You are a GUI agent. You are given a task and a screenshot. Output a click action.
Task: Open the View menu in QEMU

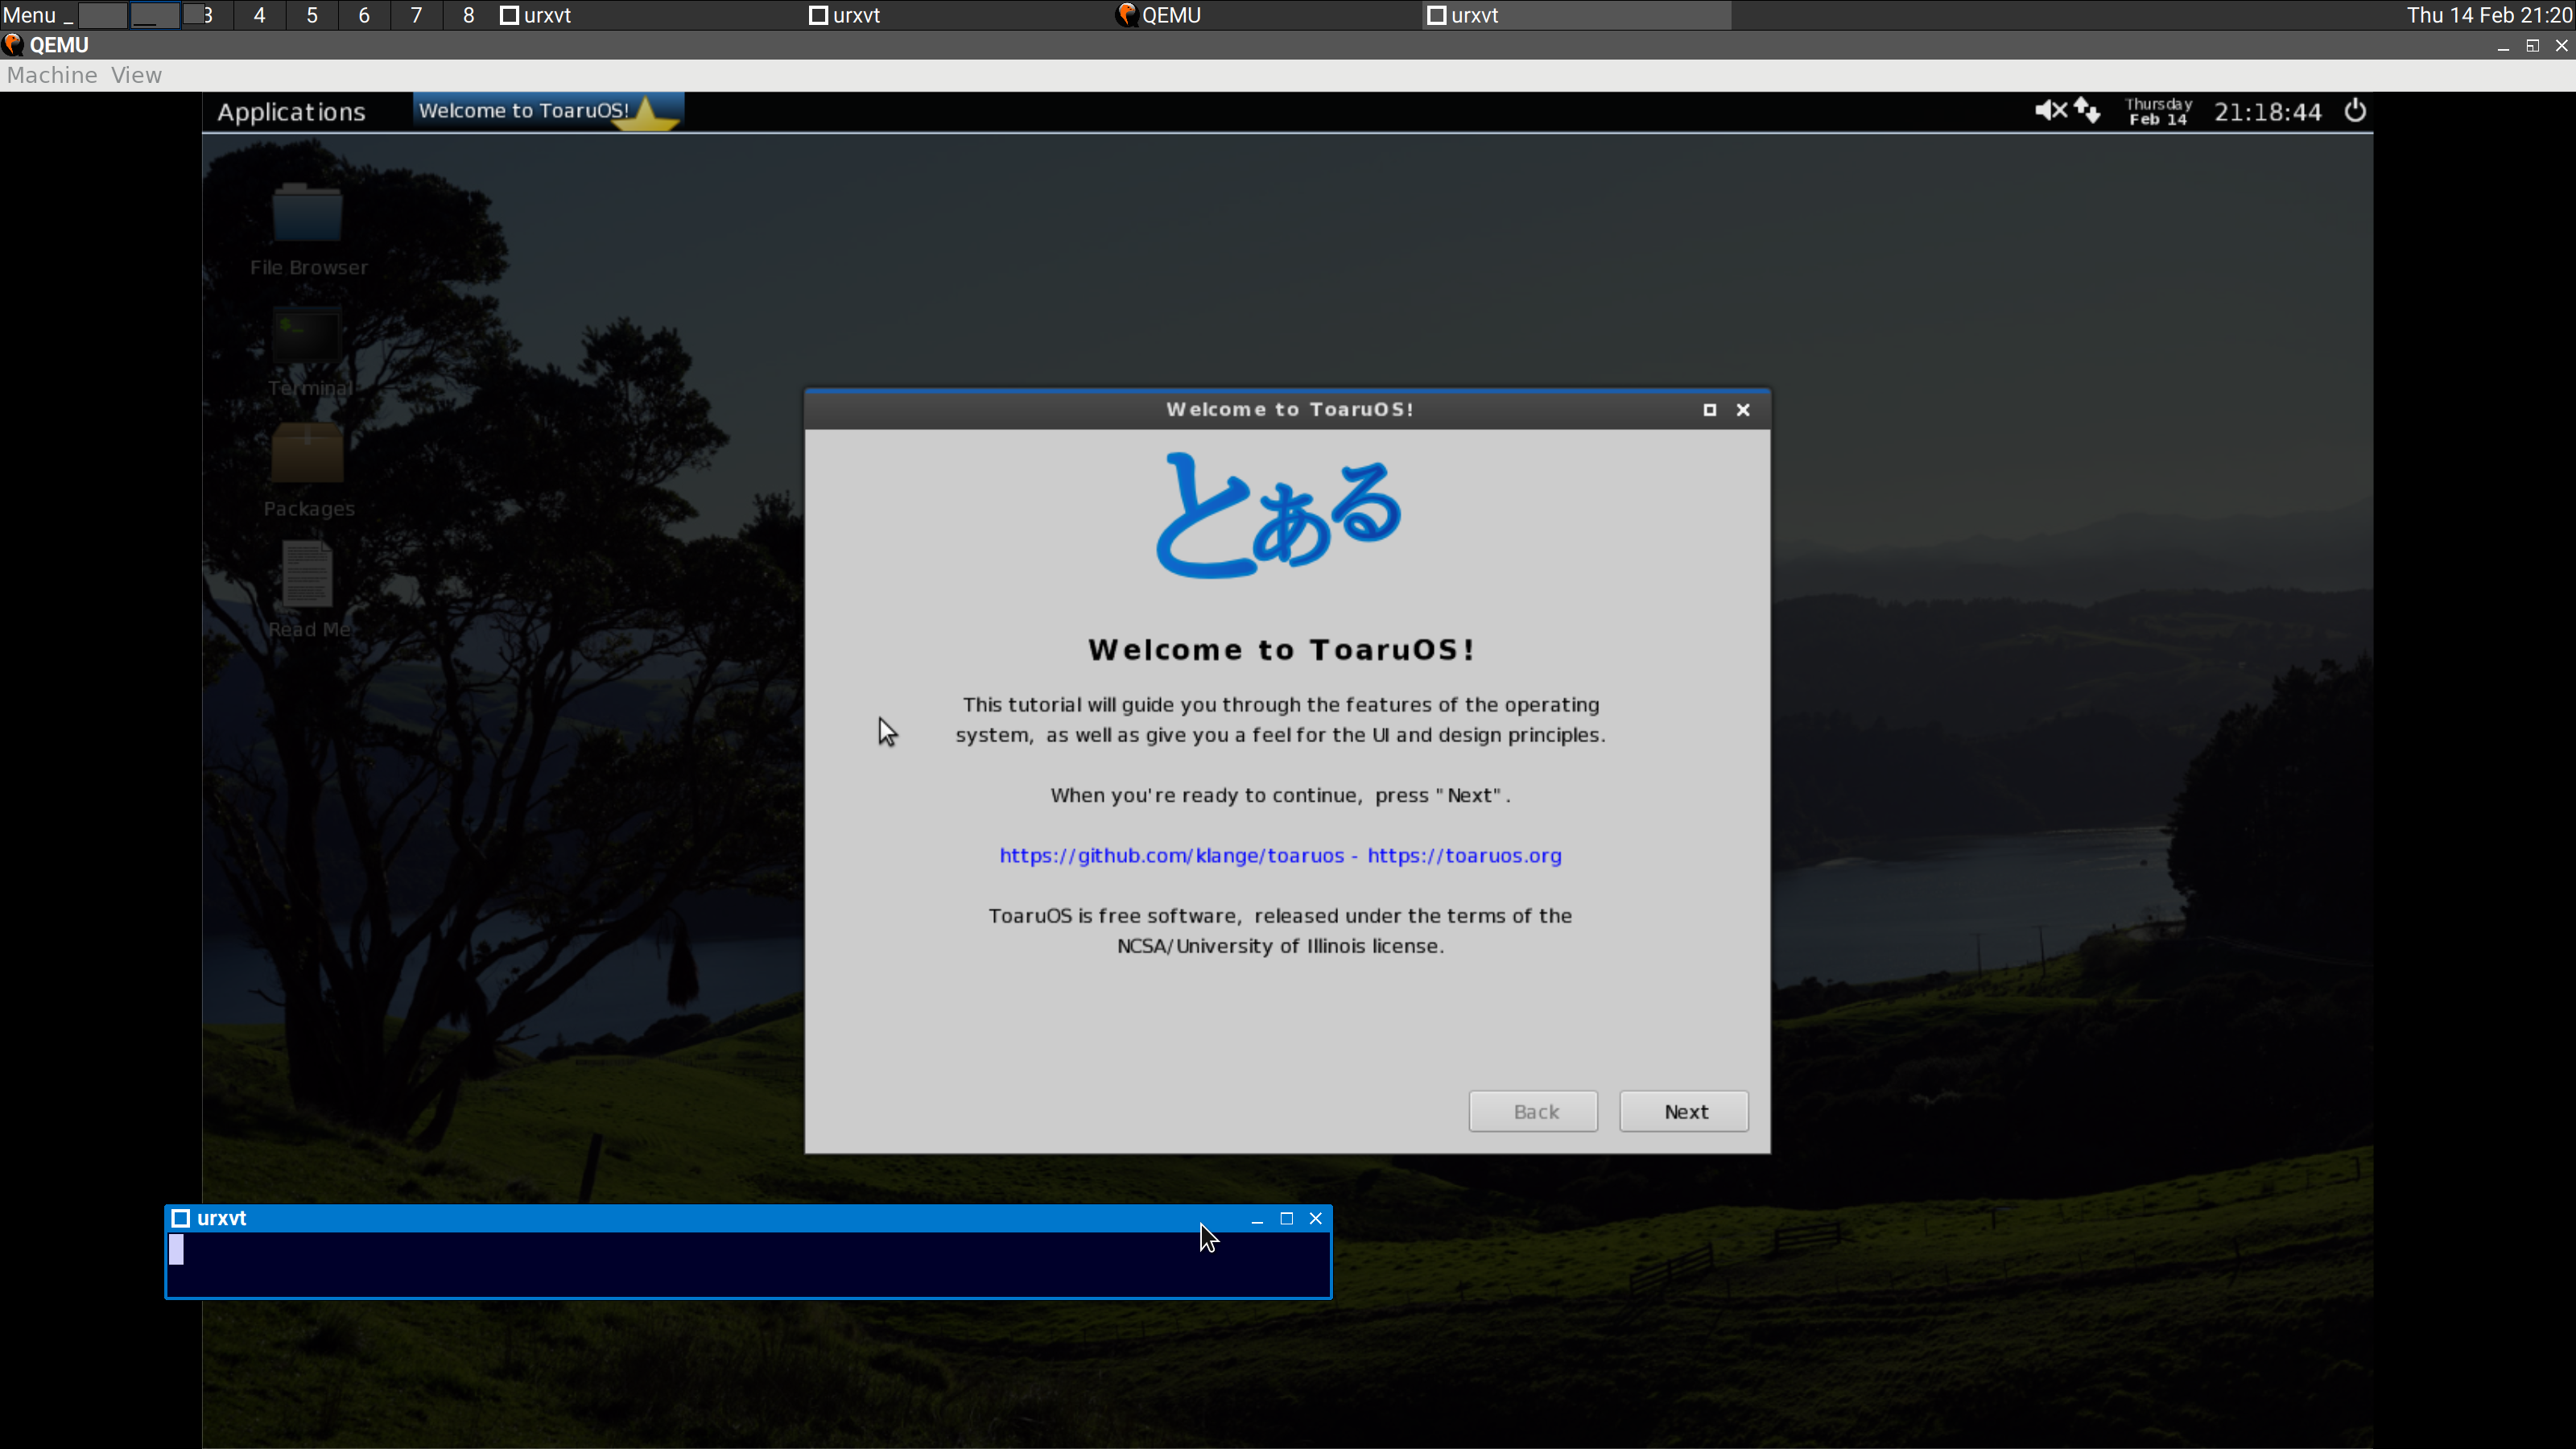coord(136,75)
